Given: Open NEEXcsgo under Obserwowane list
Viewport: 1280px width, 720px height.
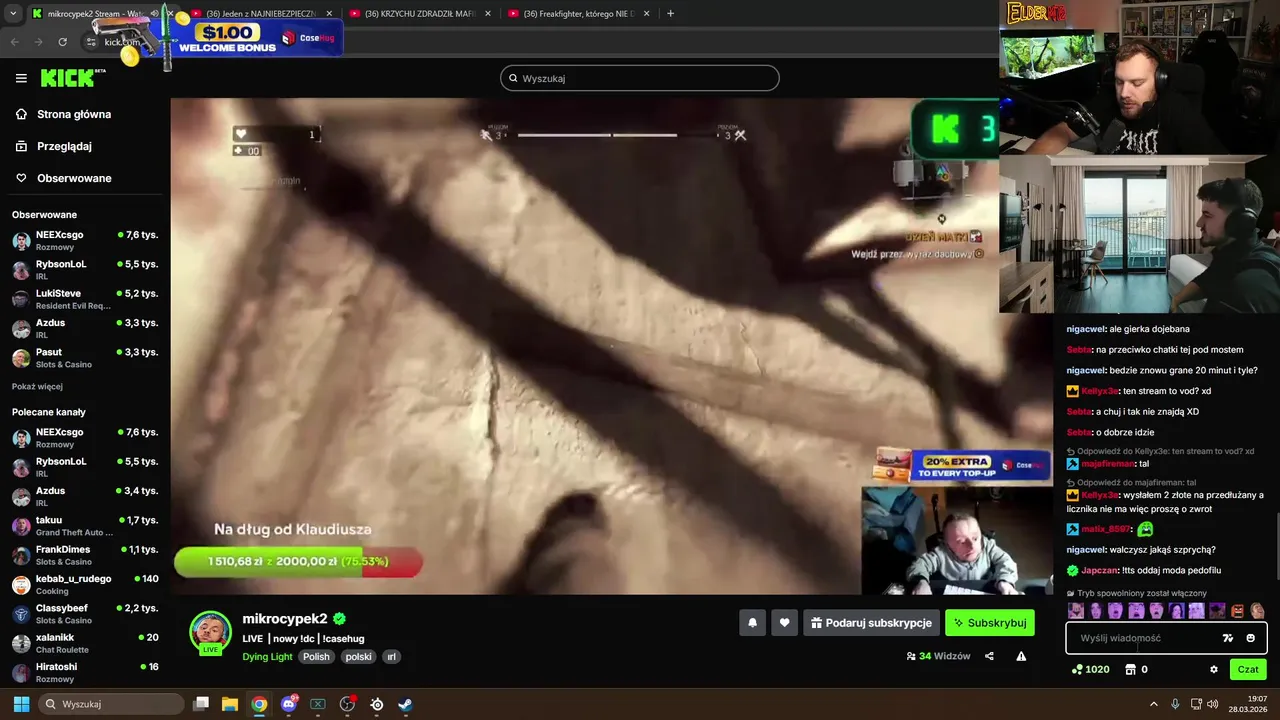Looking at the screenshot, I should coord(85,240).
